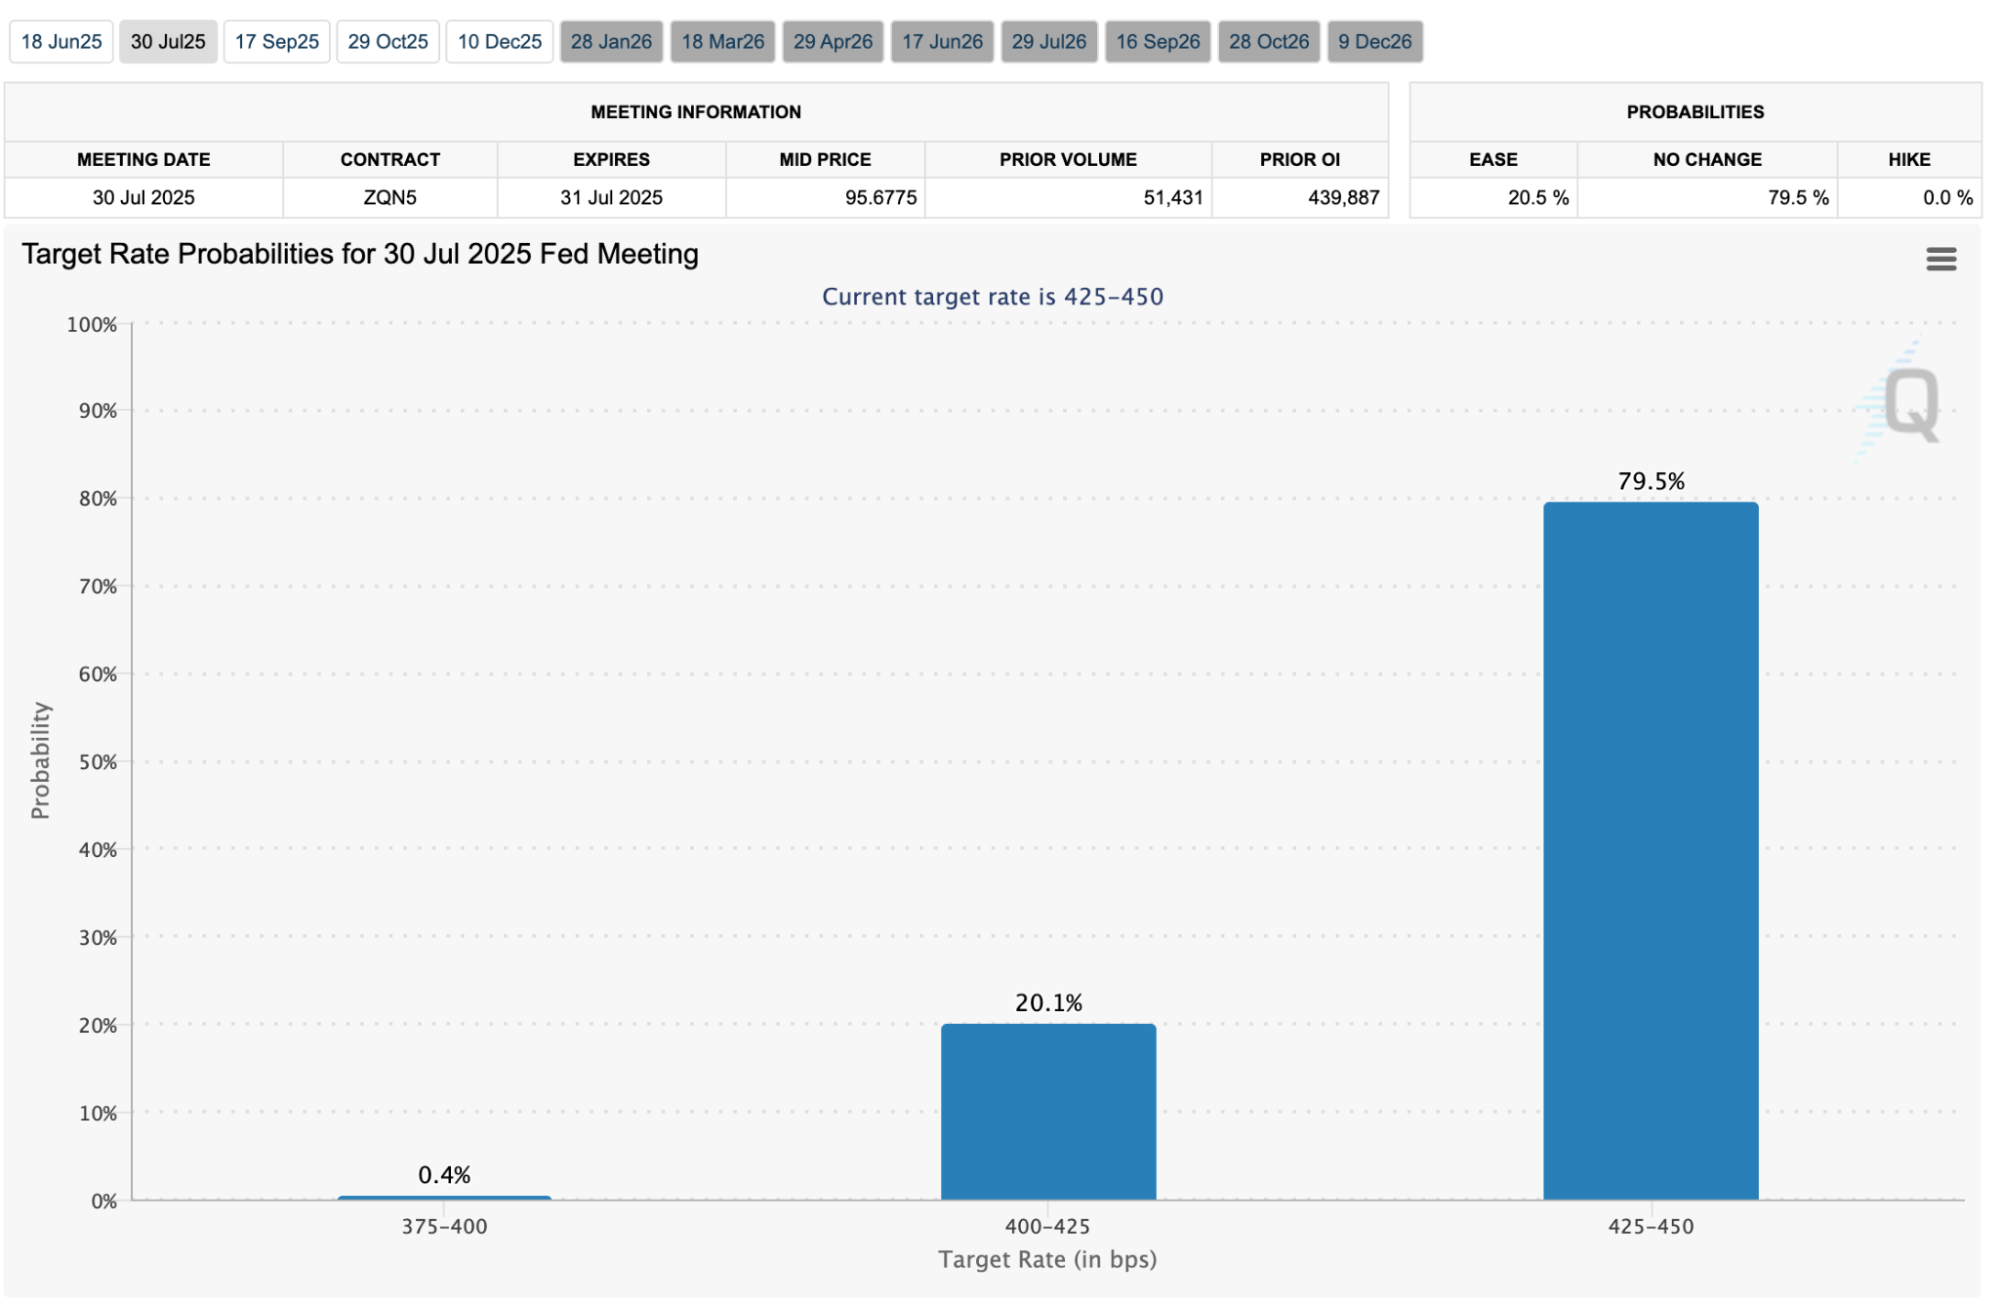Go to the 10 Dec25 meeting tab
The image size is (1999, 1299).
click(499, 42)
